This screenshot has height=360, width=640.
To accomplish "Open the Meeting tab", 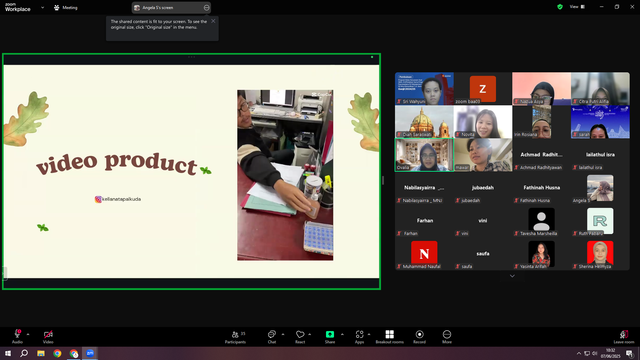I will click(x=66, y=7).
